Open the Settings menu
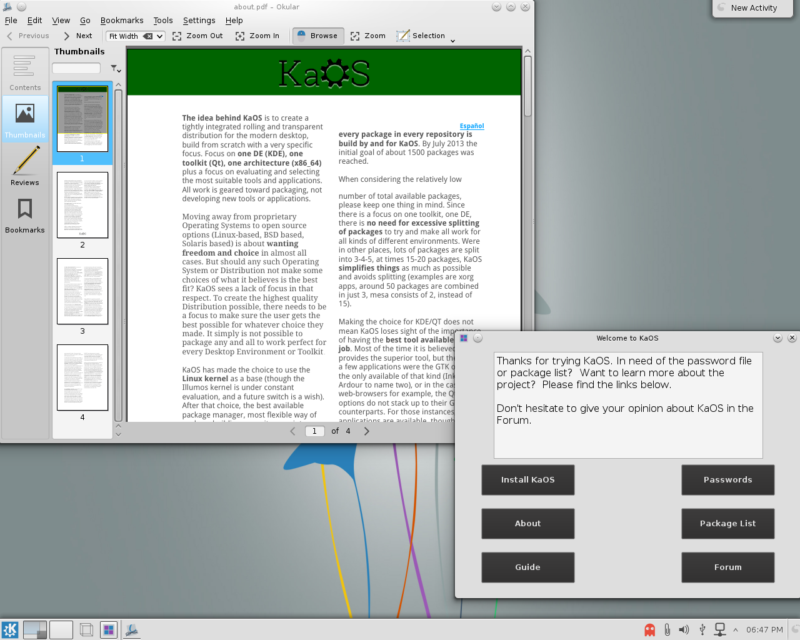The height and width of the screenshot is (640, 800). 199,20
